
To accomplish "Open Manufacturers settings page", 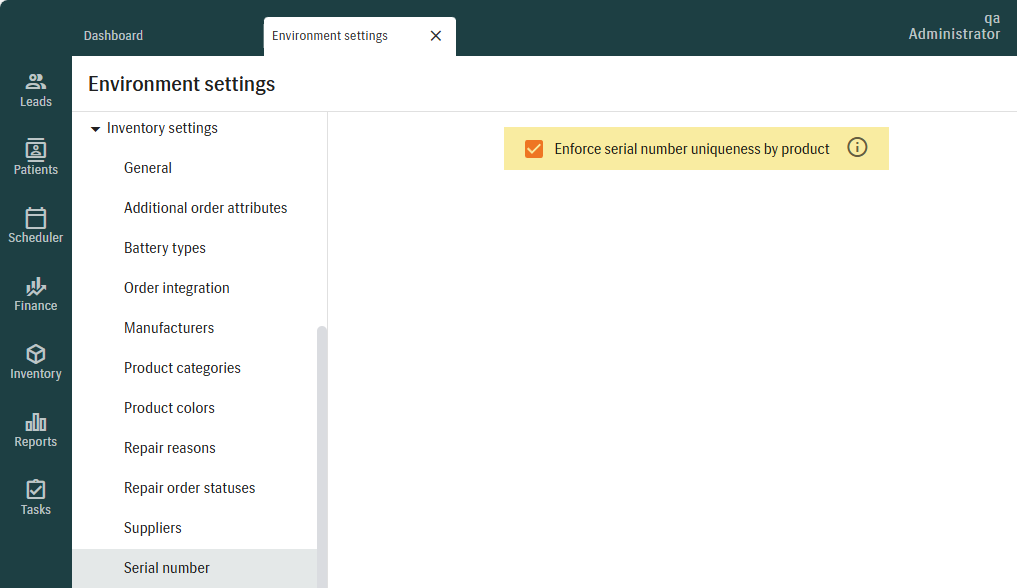I will [169, 328].
